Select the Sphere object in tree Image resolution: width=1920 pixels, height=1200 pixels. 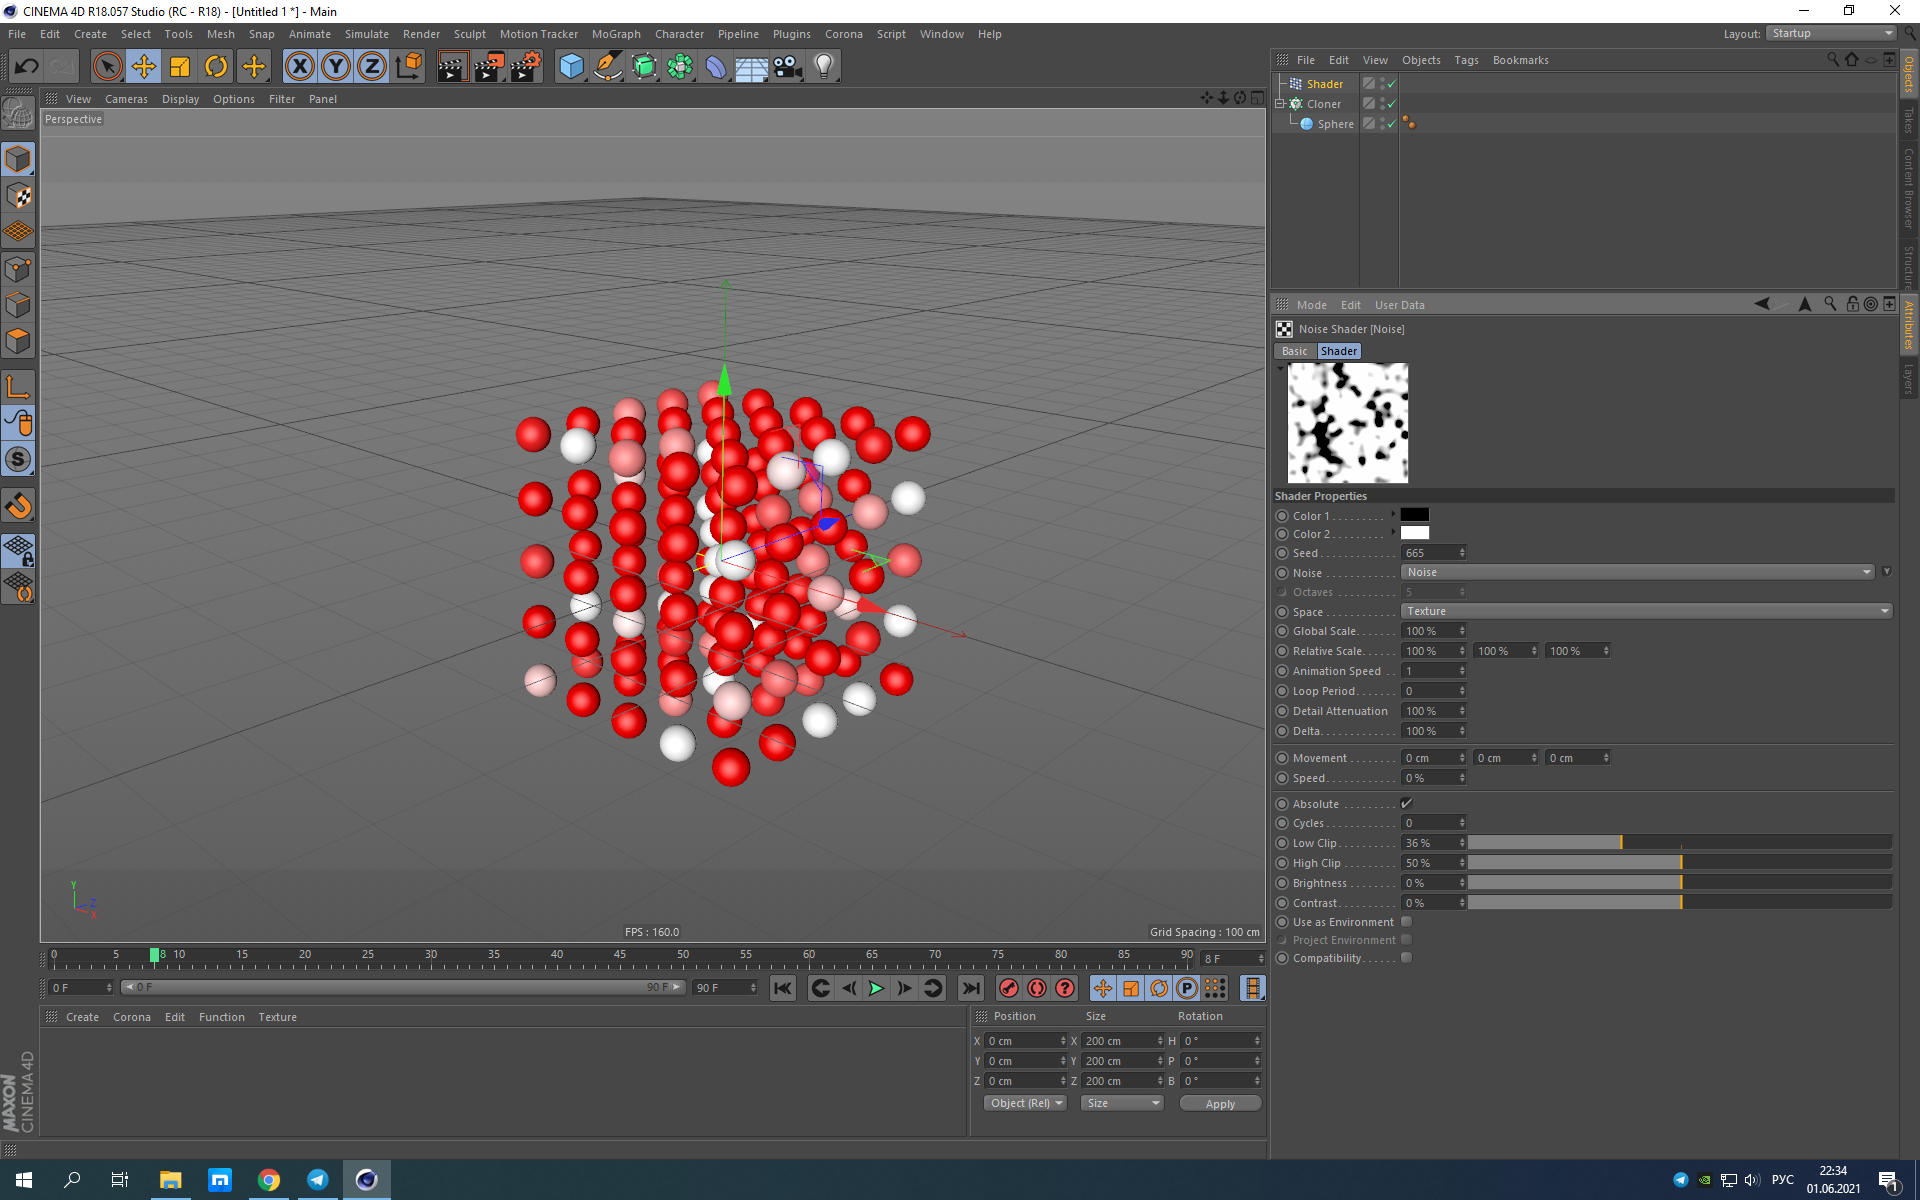point(1335,124)
